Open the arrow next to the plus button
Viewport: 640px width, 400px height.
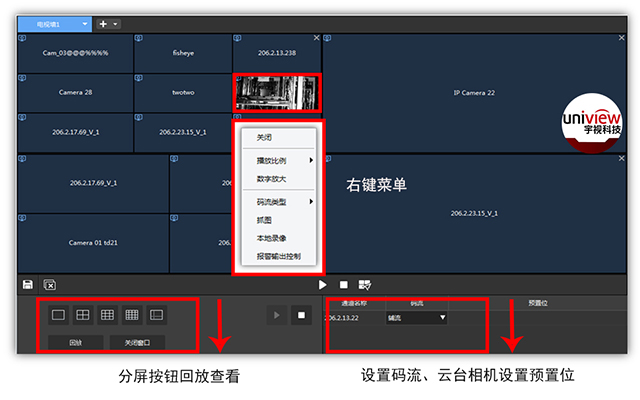(x=116, y=22)
